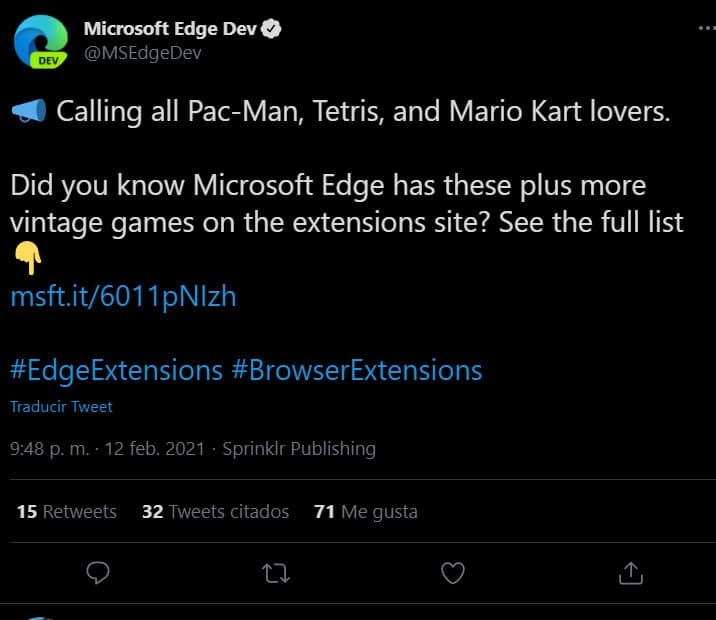The image size is (716, 620).
Task: Show the 71 Me gusta list
Action: [x=365, y=511]
